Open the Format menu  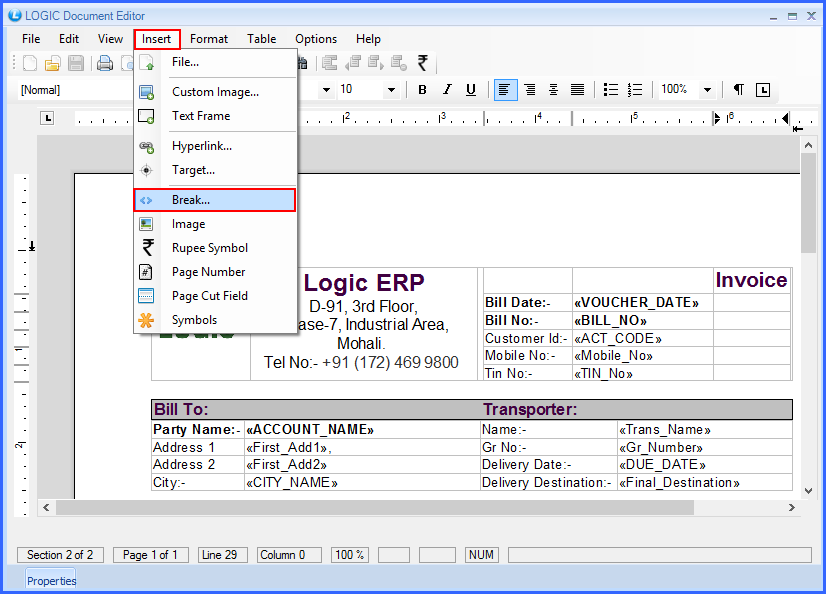[209, 39]
